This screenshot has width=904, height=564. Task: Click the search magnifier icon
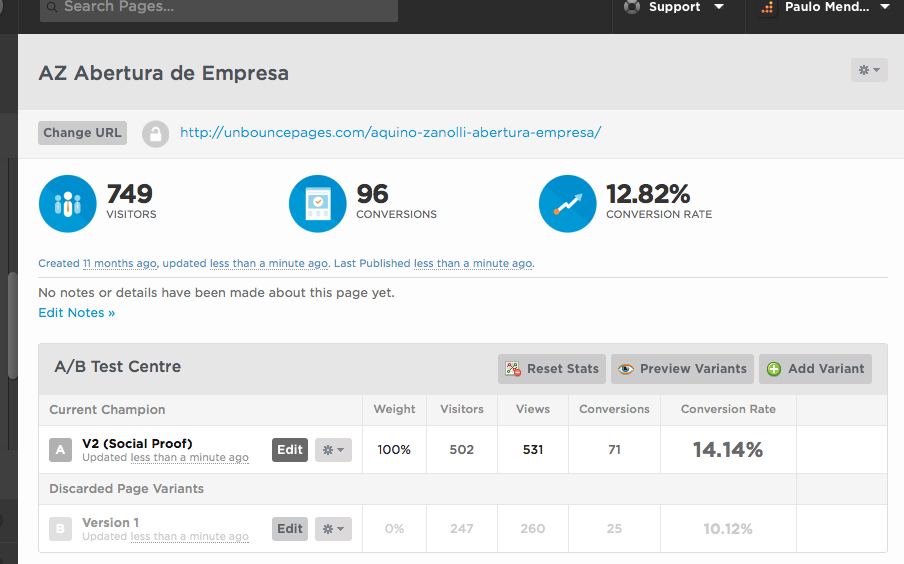(52, 7)
